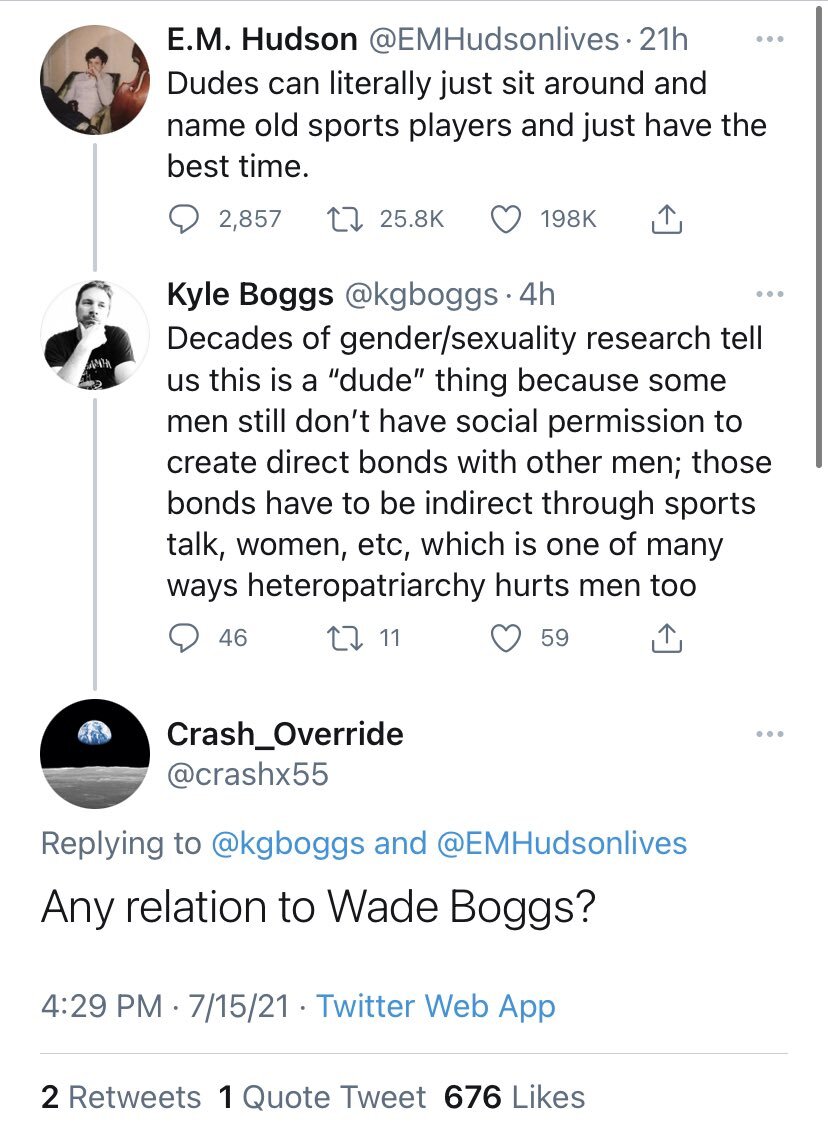Viewport: 828px width, 1128px height.
Task: View the 676 Likes list
Action: pyautogui.click(x=514, y=1097)
